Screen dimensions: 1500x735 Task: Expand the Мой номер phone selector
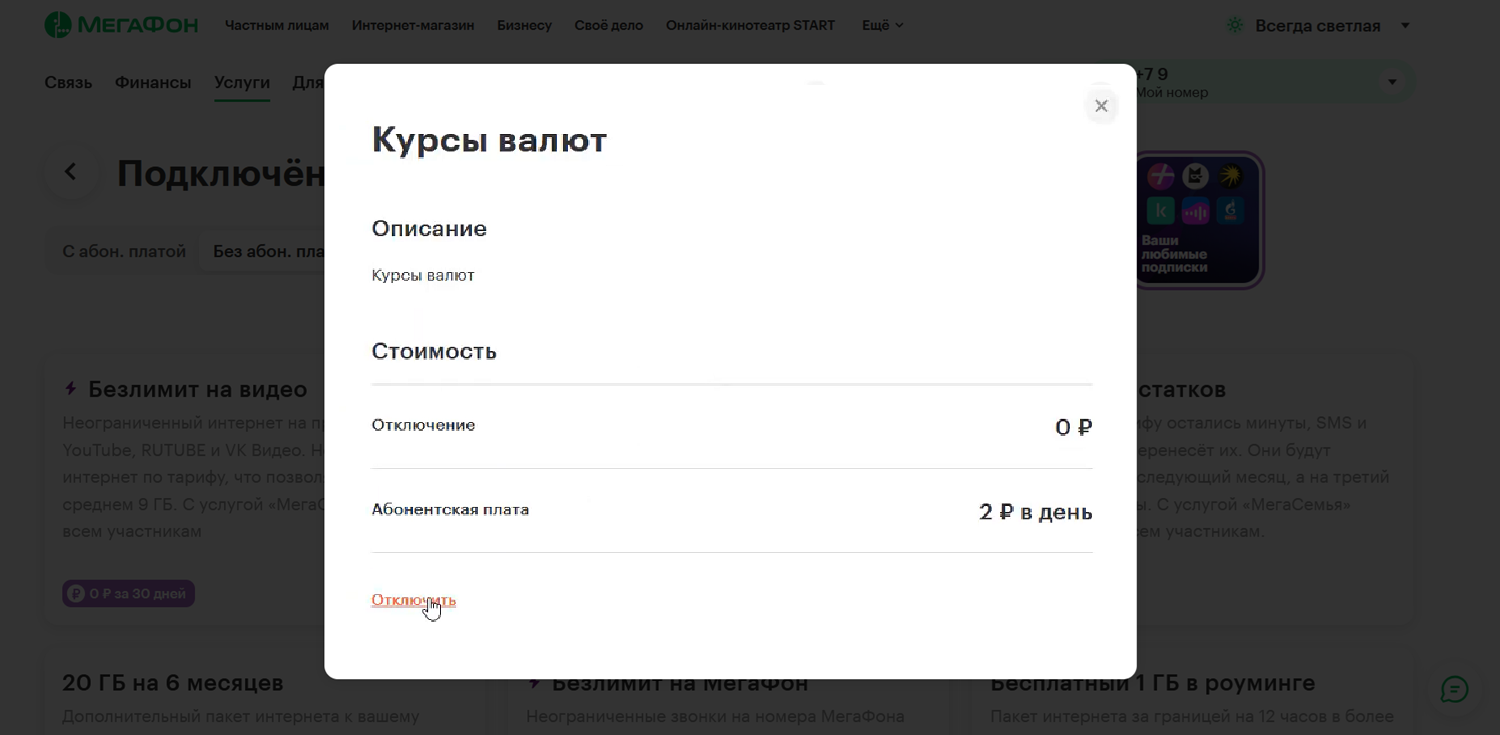tap(1392, 82)
